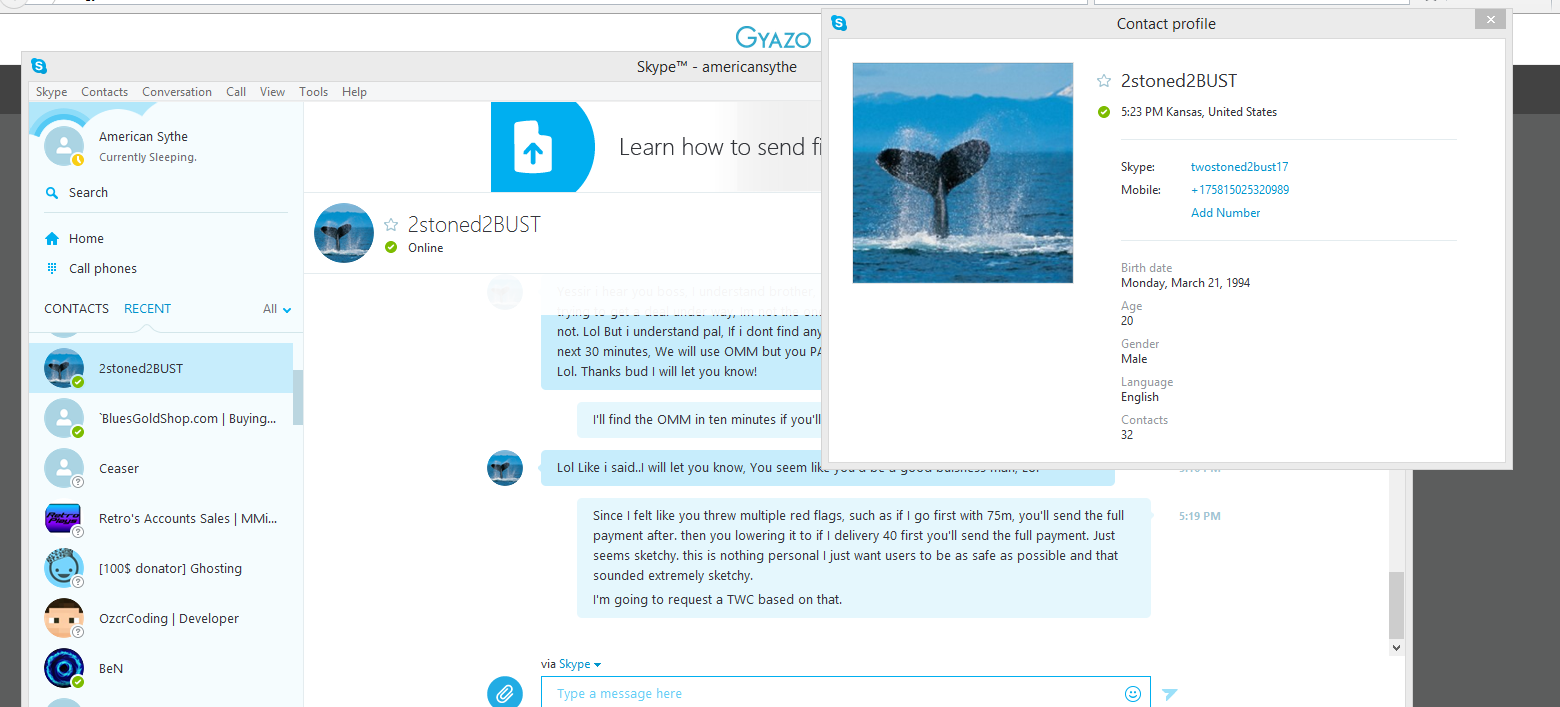This screenshot has width=1560, height=707.
Task: Click the mobile number +175815025320989
Action: (1240, 190)
